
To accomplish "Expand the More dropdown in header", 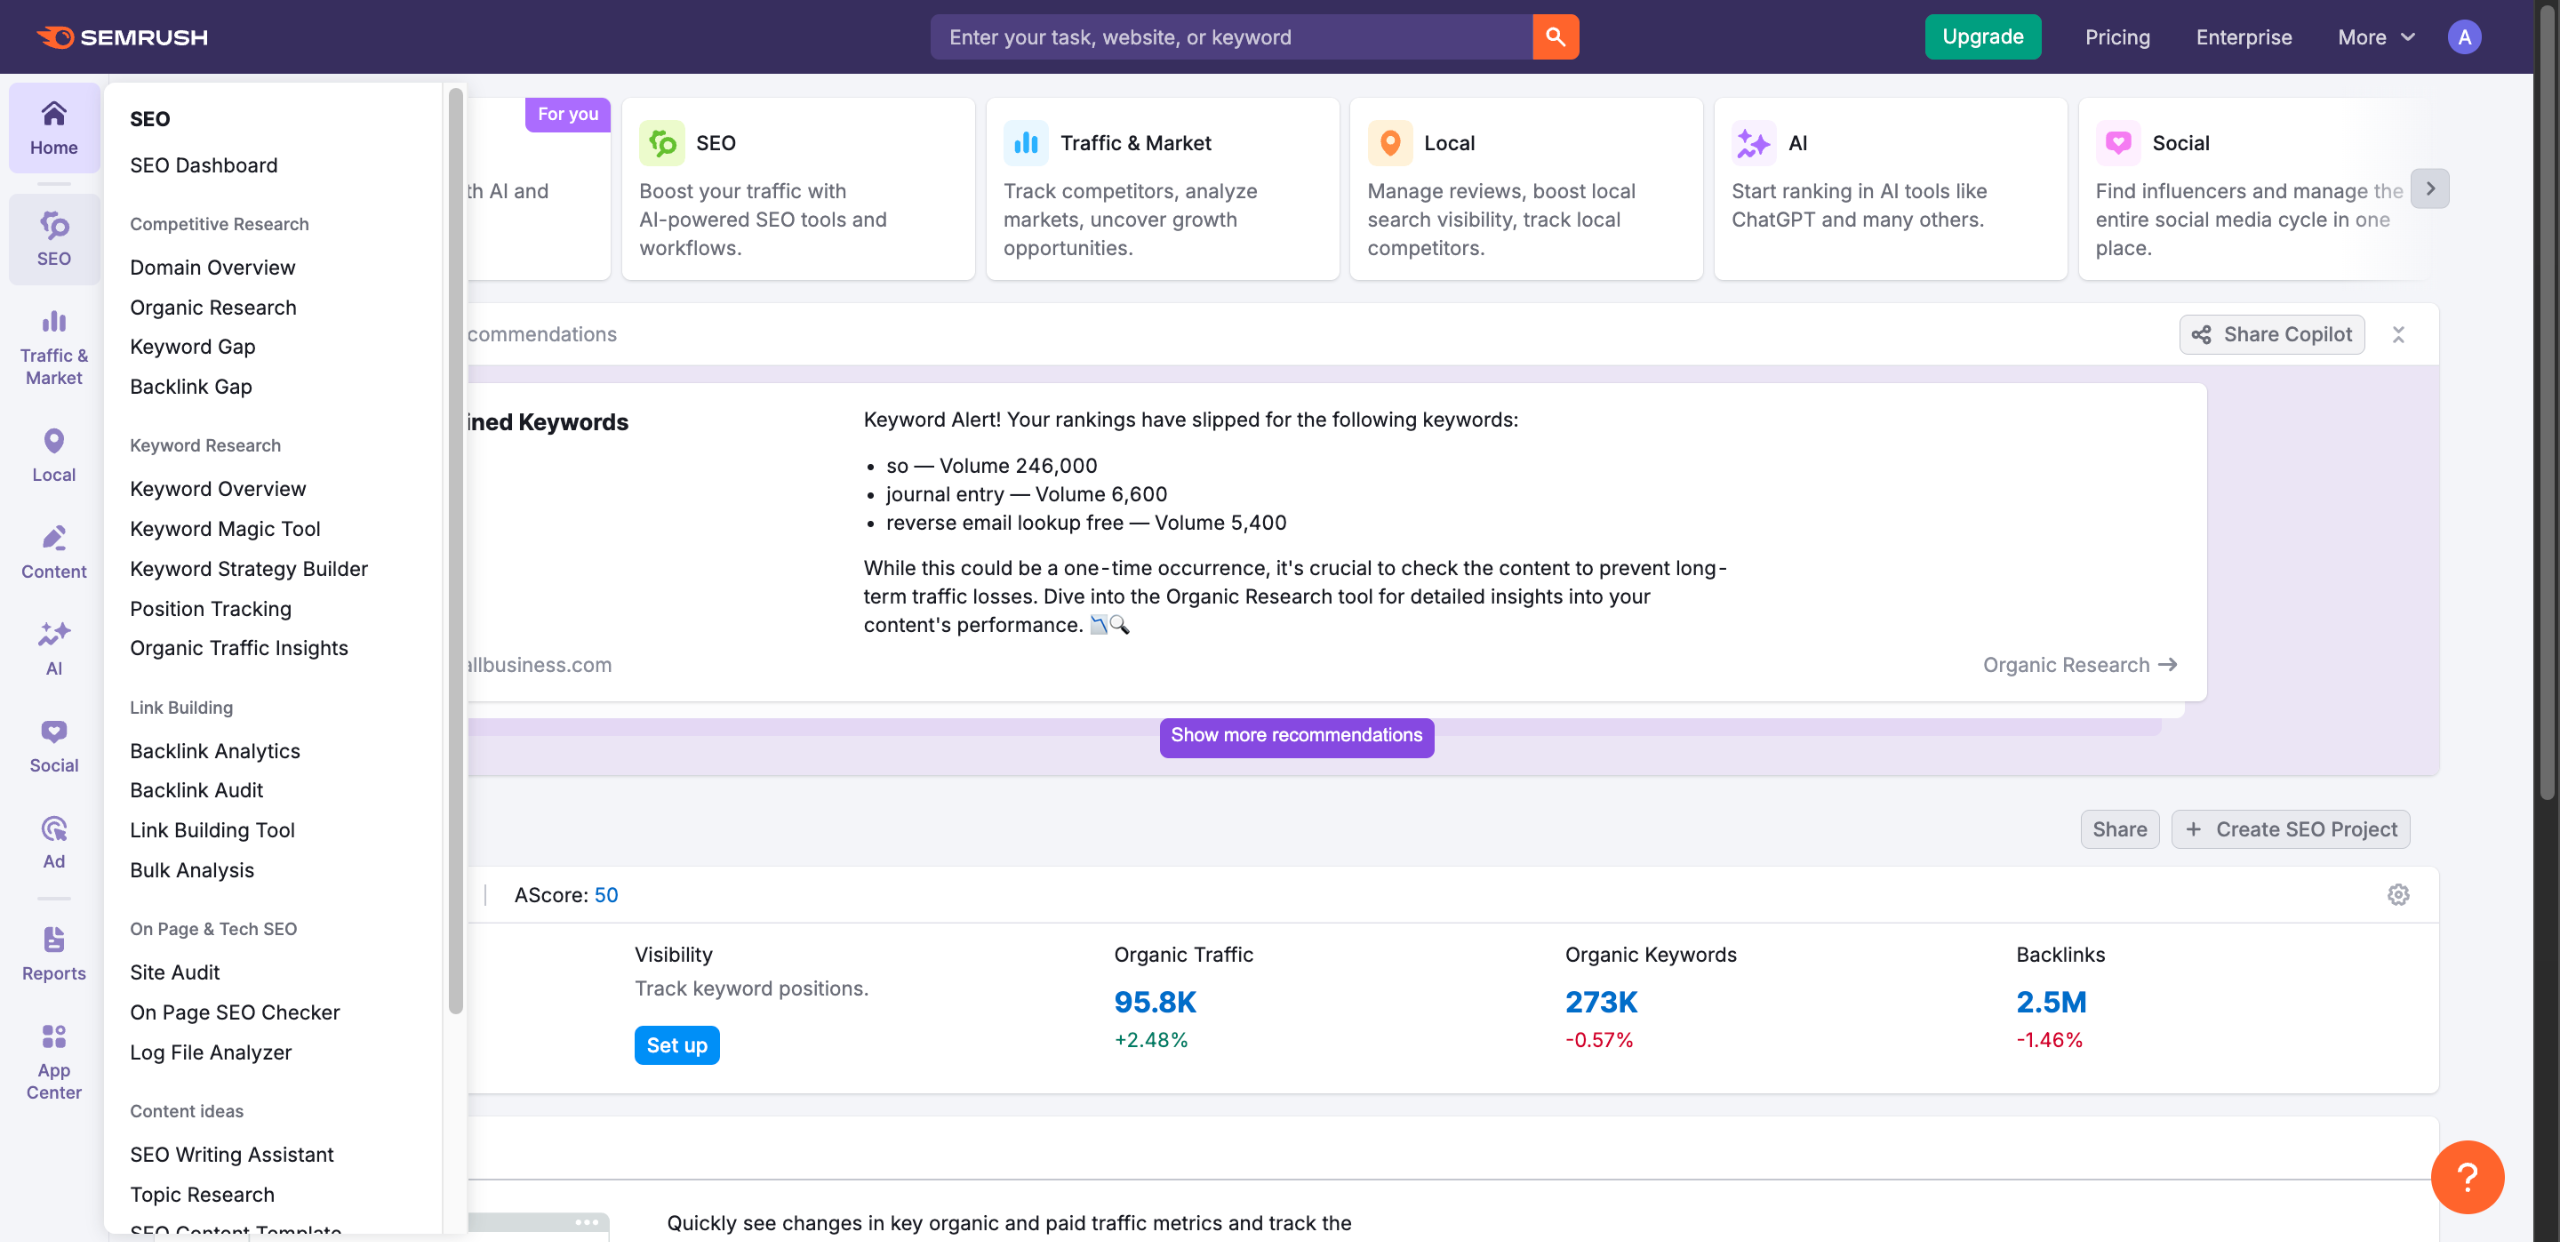I will click(x=2375, y=37).
